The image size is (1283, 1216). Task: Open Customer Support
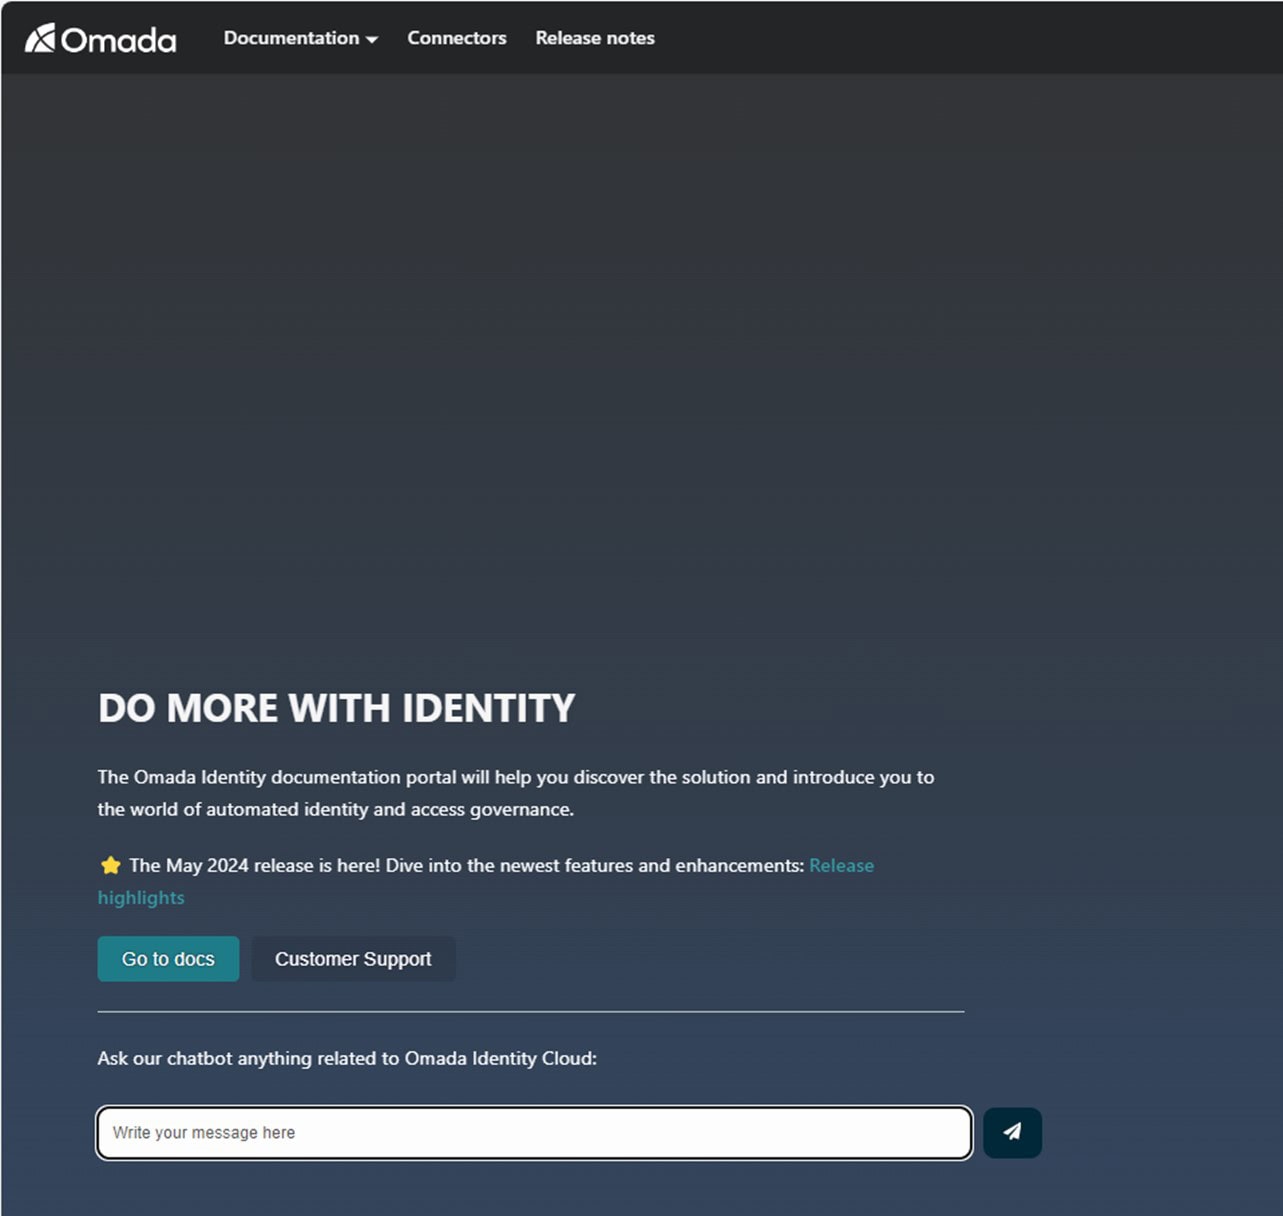click(353, 959)
